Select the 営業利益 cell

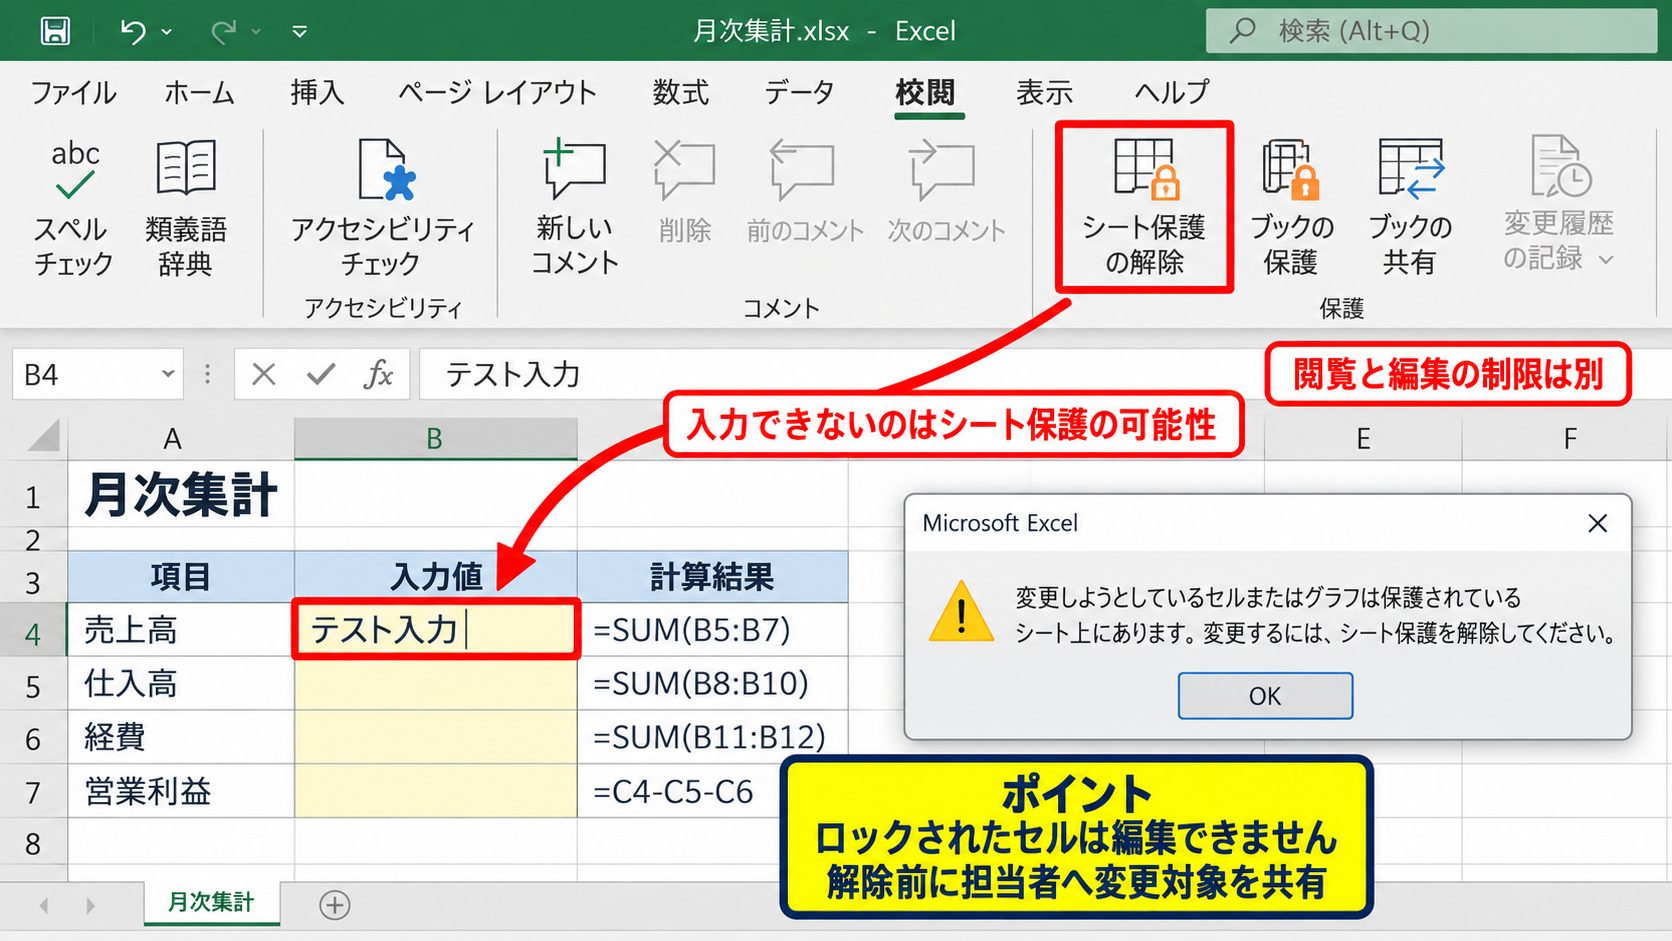click(181, 792)
